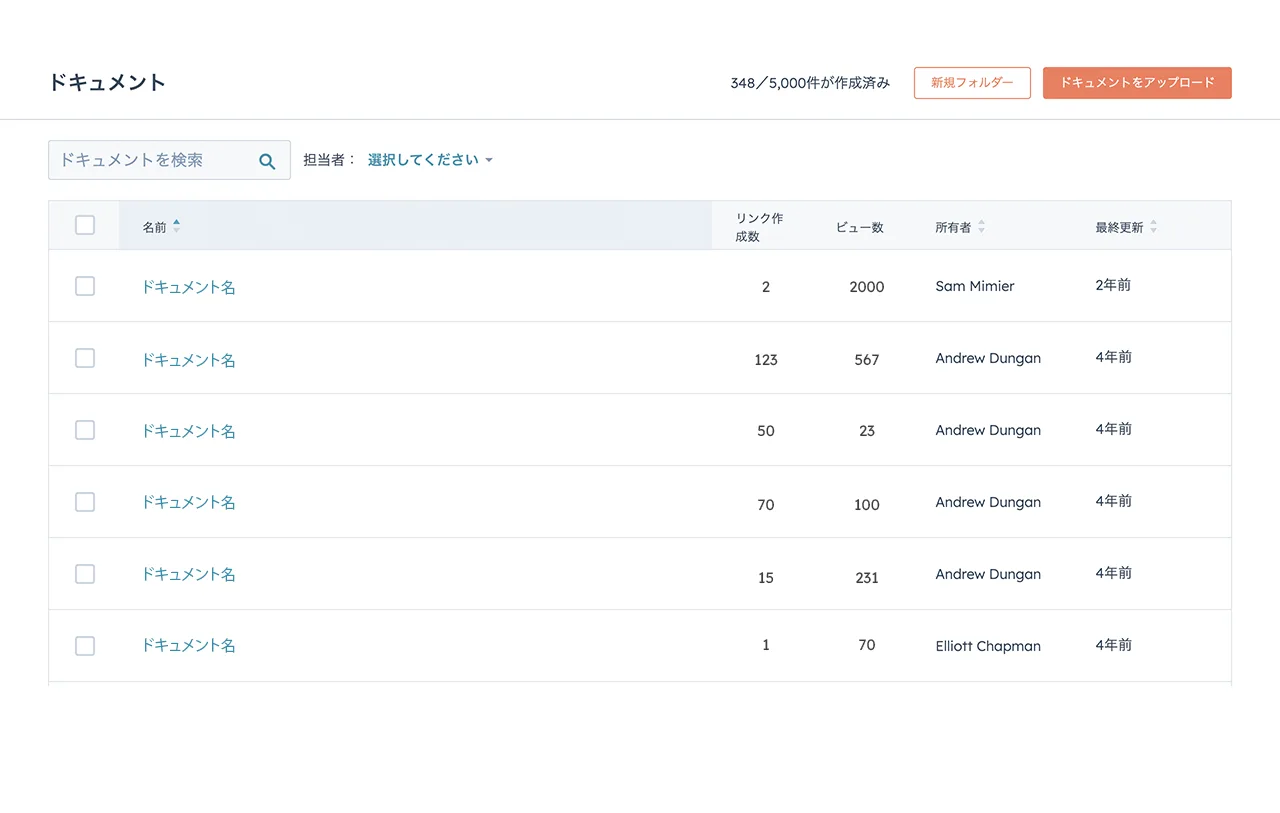The image size is (1280, 813).
Task: Click the ビュー数 column header
Action: pos(860,227)
